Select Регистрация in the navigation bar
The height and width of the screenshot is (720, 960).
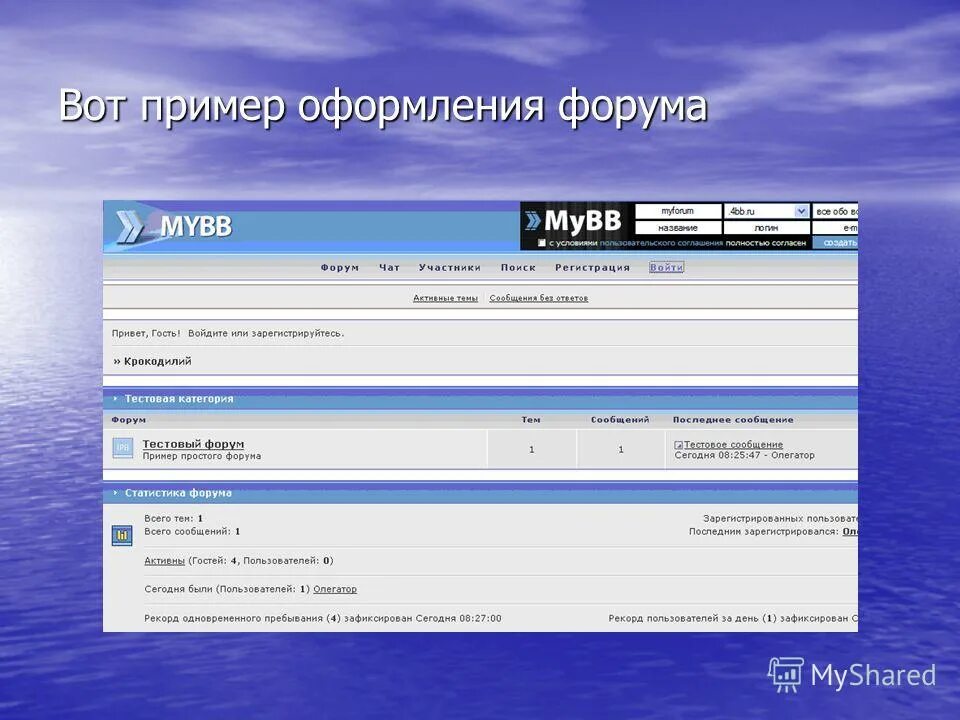pyautogui.click(x=590, y=267)
